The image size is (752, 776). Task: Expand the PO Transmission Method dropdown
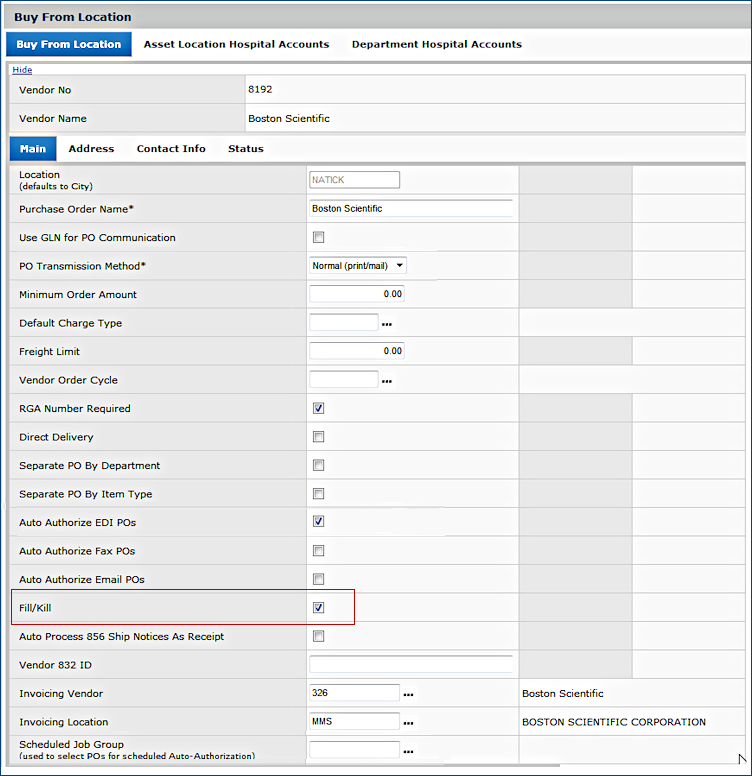pyautogui.click(x=358, y=266)
